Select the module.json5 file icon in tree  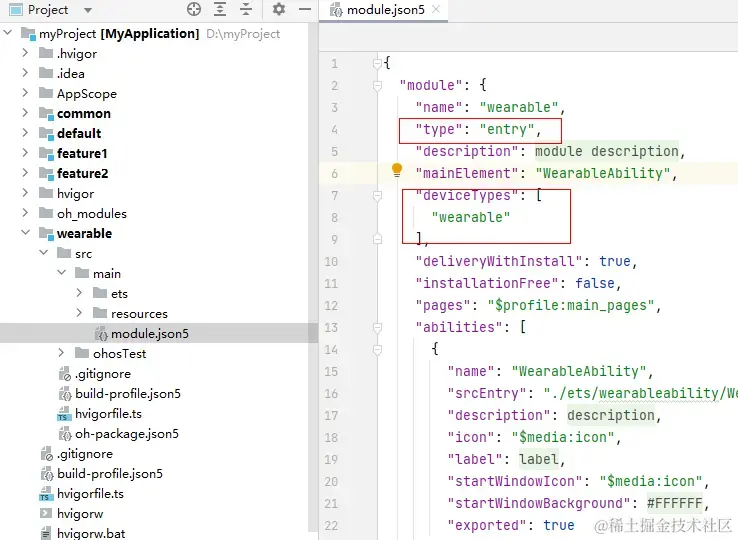(x=101, y=334)
